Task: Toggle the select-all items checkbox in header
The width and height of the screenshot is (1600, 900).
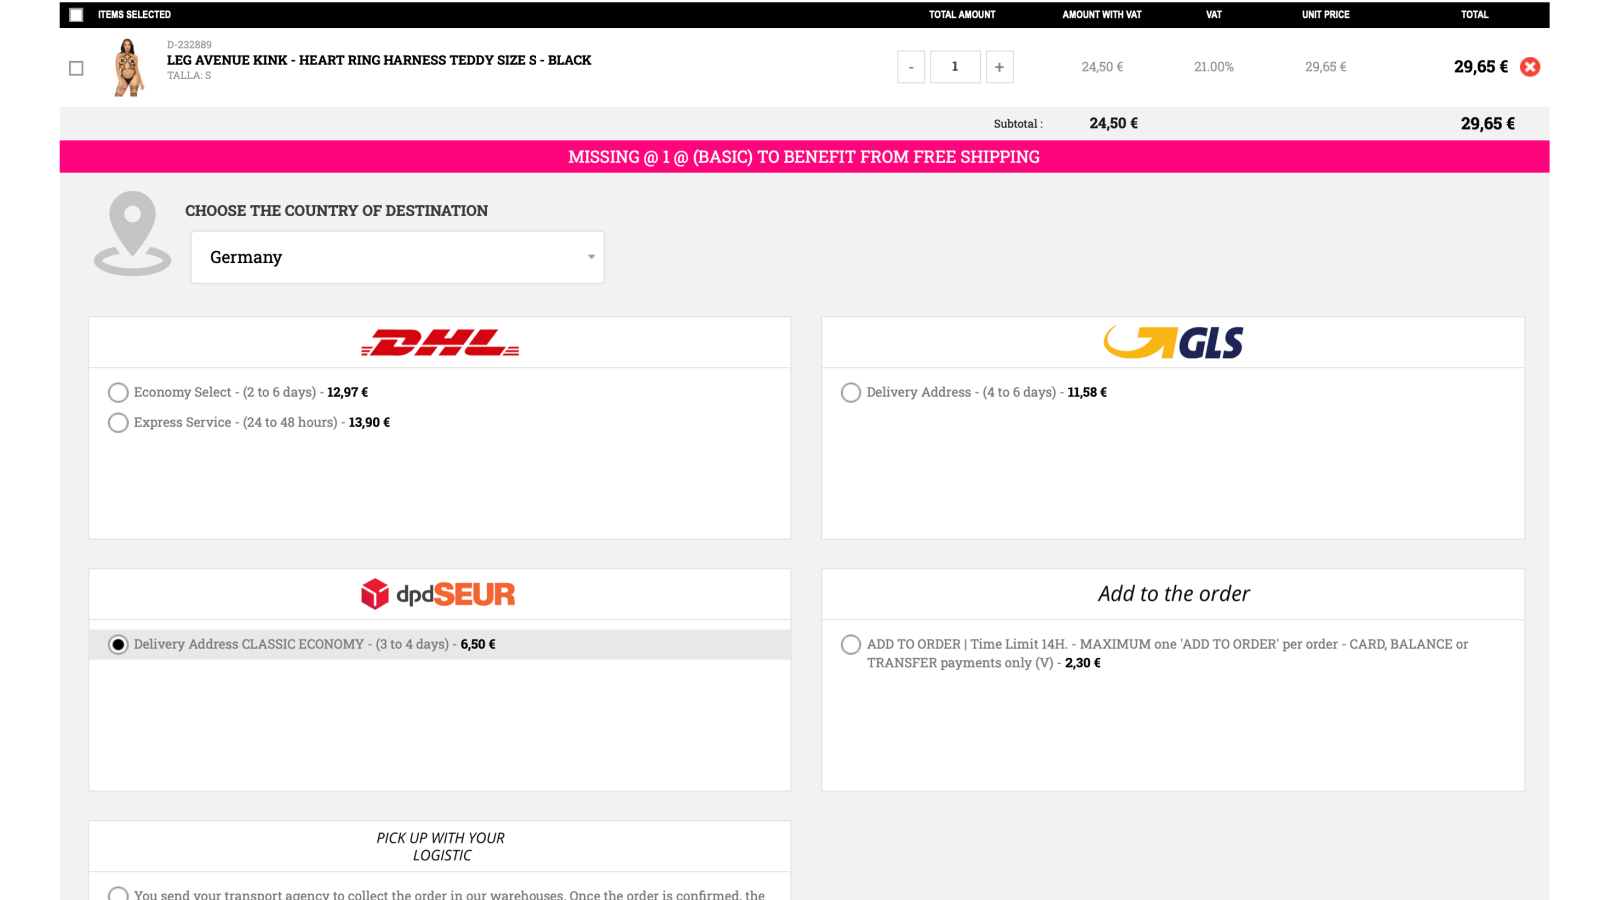Action: click(x=76, y=15)
